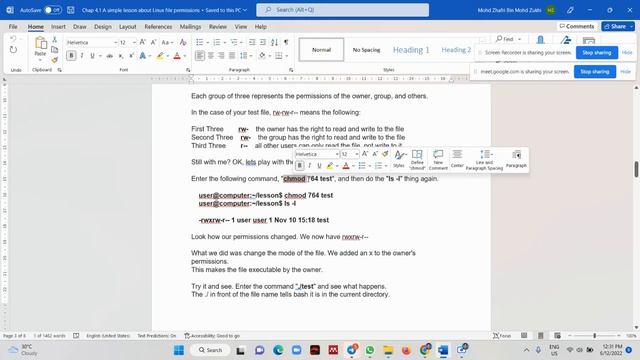The width and height of the screenshot is (640, 360).
Task: Click the Comments button
Action: pyautogui.click(x=577, y=26)
